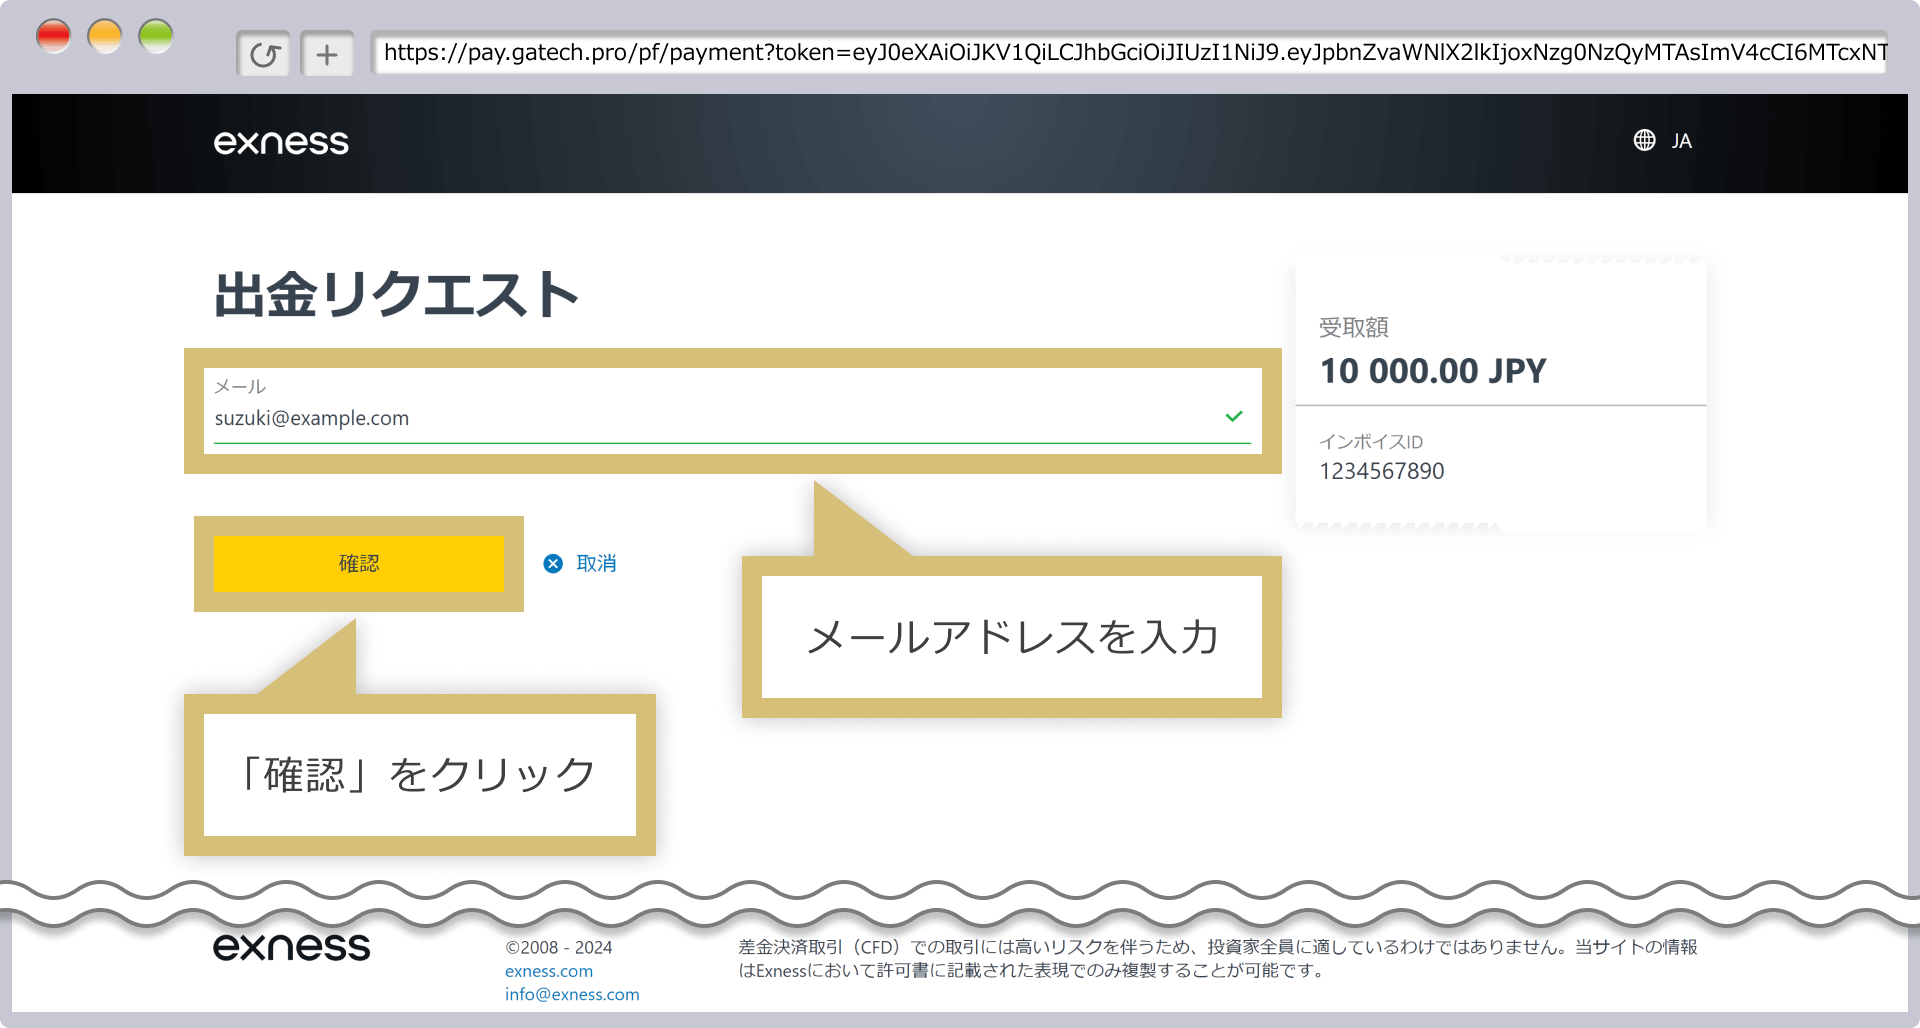Click the メール field label
This screenshot has height=1028, width=1920.
pos(240,386)
